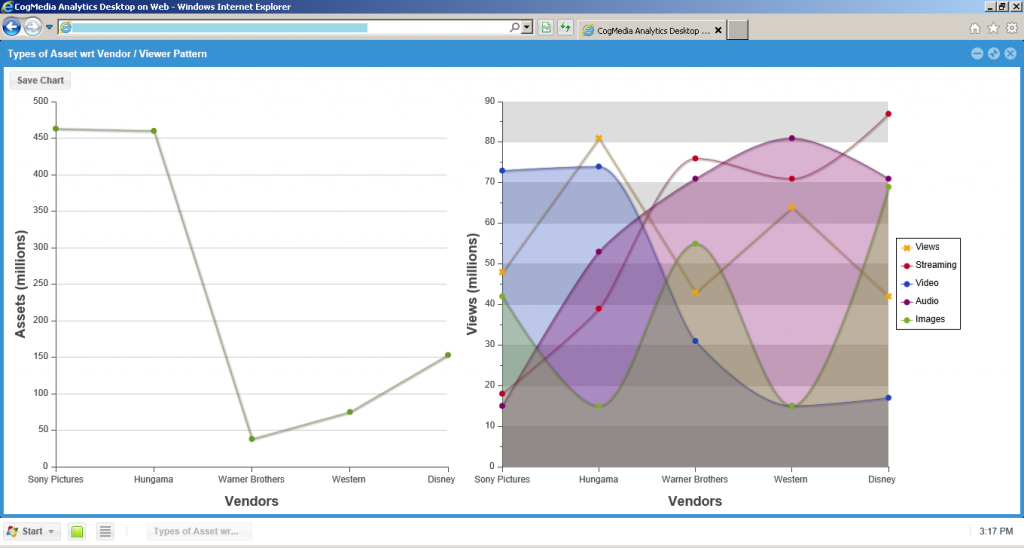Expand the address bar dropdown arrow
The width and height of the screenshot is (1024, 548).
tap(527, 28)
